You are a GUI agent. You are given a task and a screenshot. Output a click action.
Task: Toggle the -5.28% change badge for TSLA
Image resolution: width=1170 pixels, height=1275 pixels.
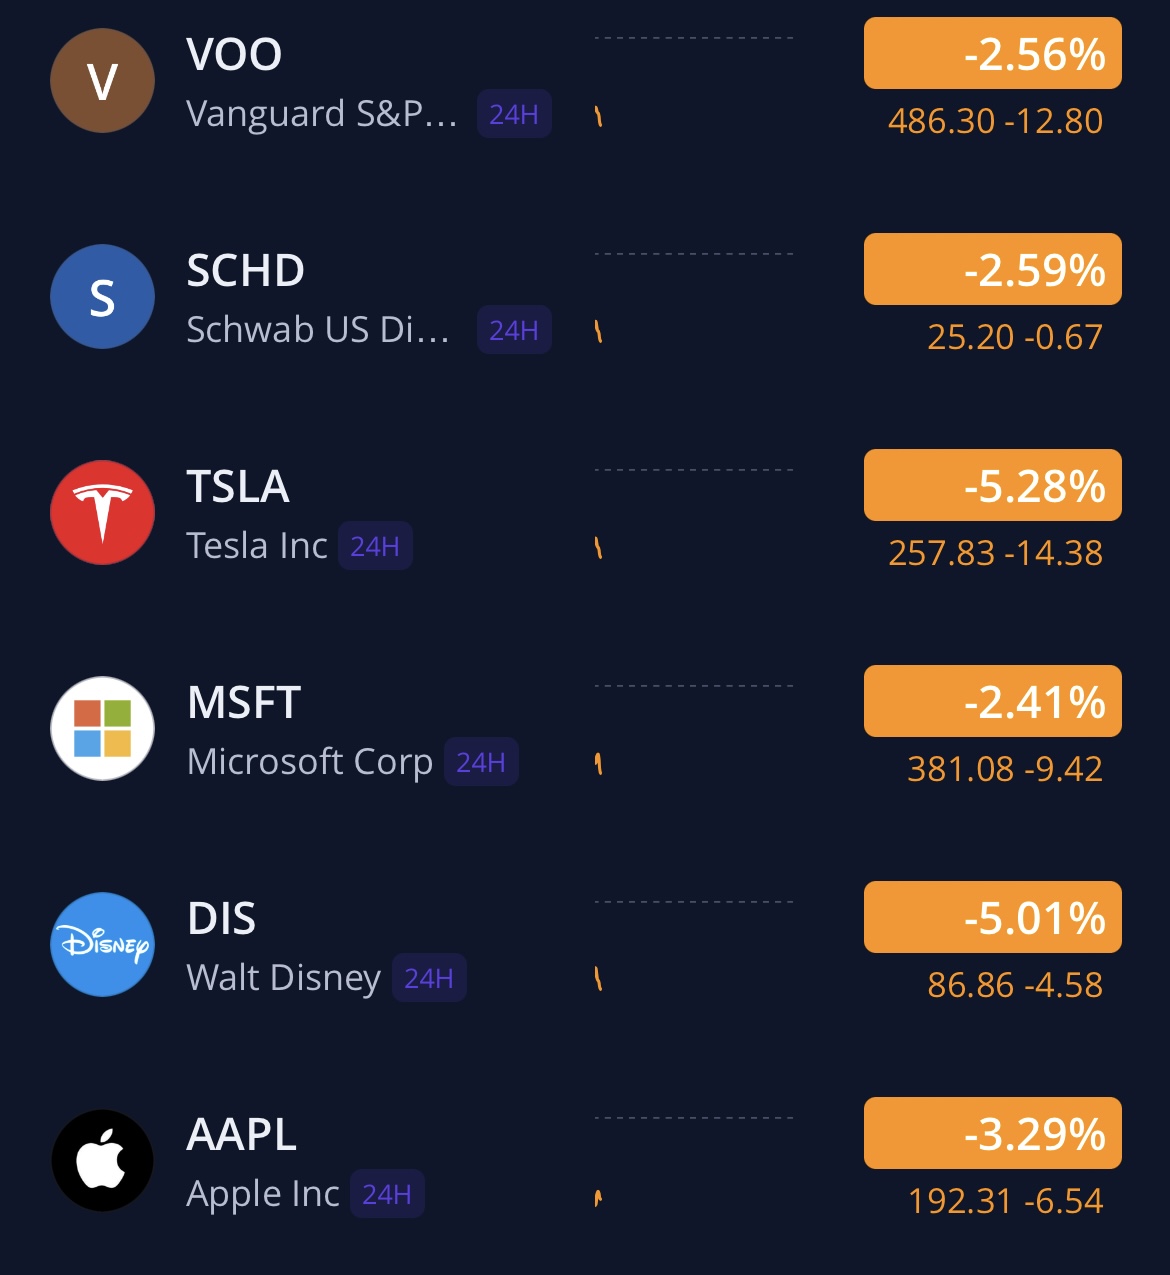(x=993, y=485)
